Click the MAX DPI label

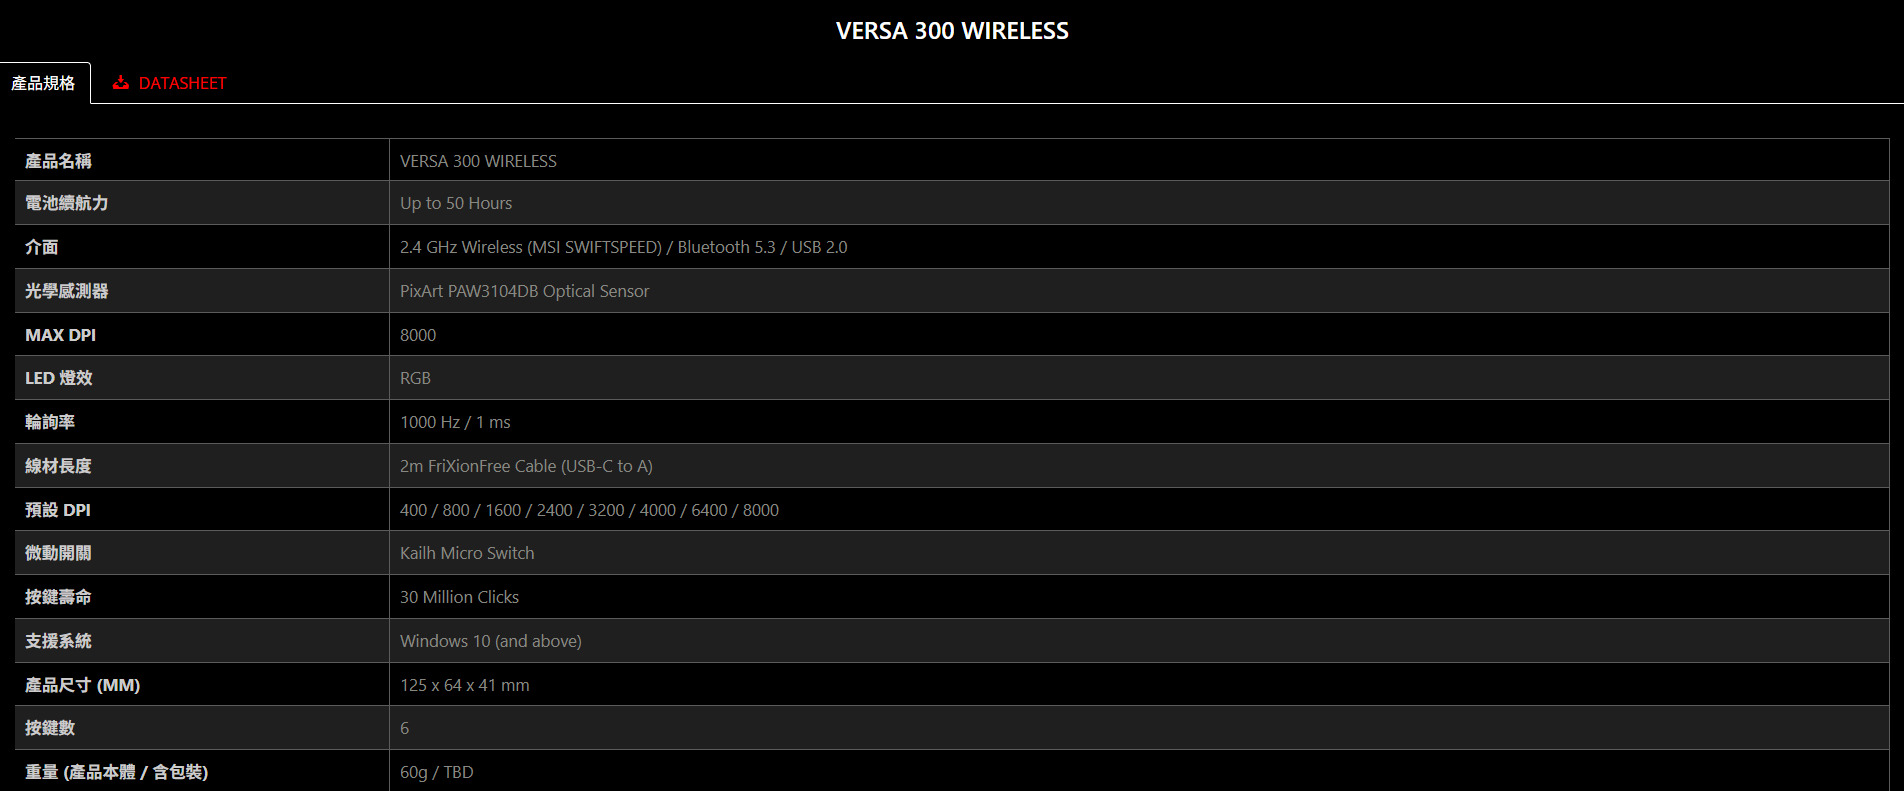[60, 335]
